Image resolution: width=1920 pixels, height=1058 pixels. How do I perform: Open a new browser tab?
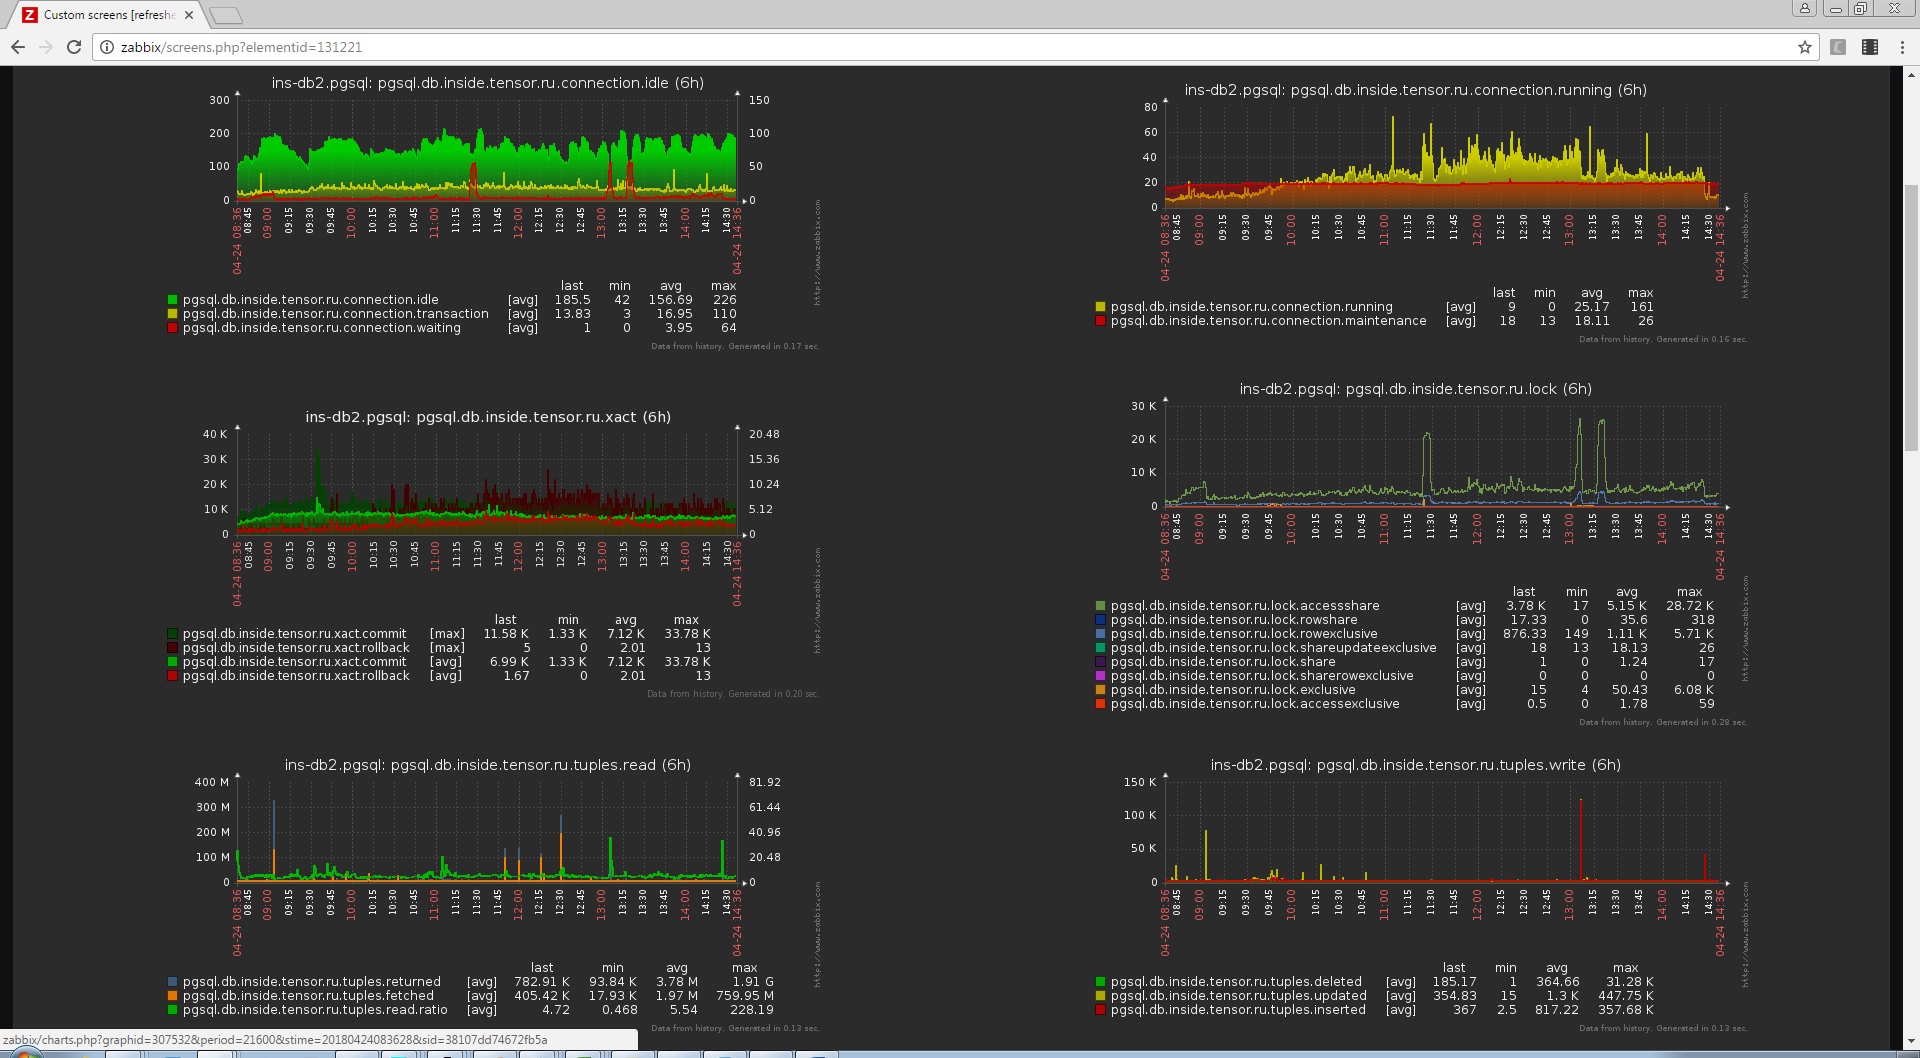pyautogui.click(x=227, y=15)
